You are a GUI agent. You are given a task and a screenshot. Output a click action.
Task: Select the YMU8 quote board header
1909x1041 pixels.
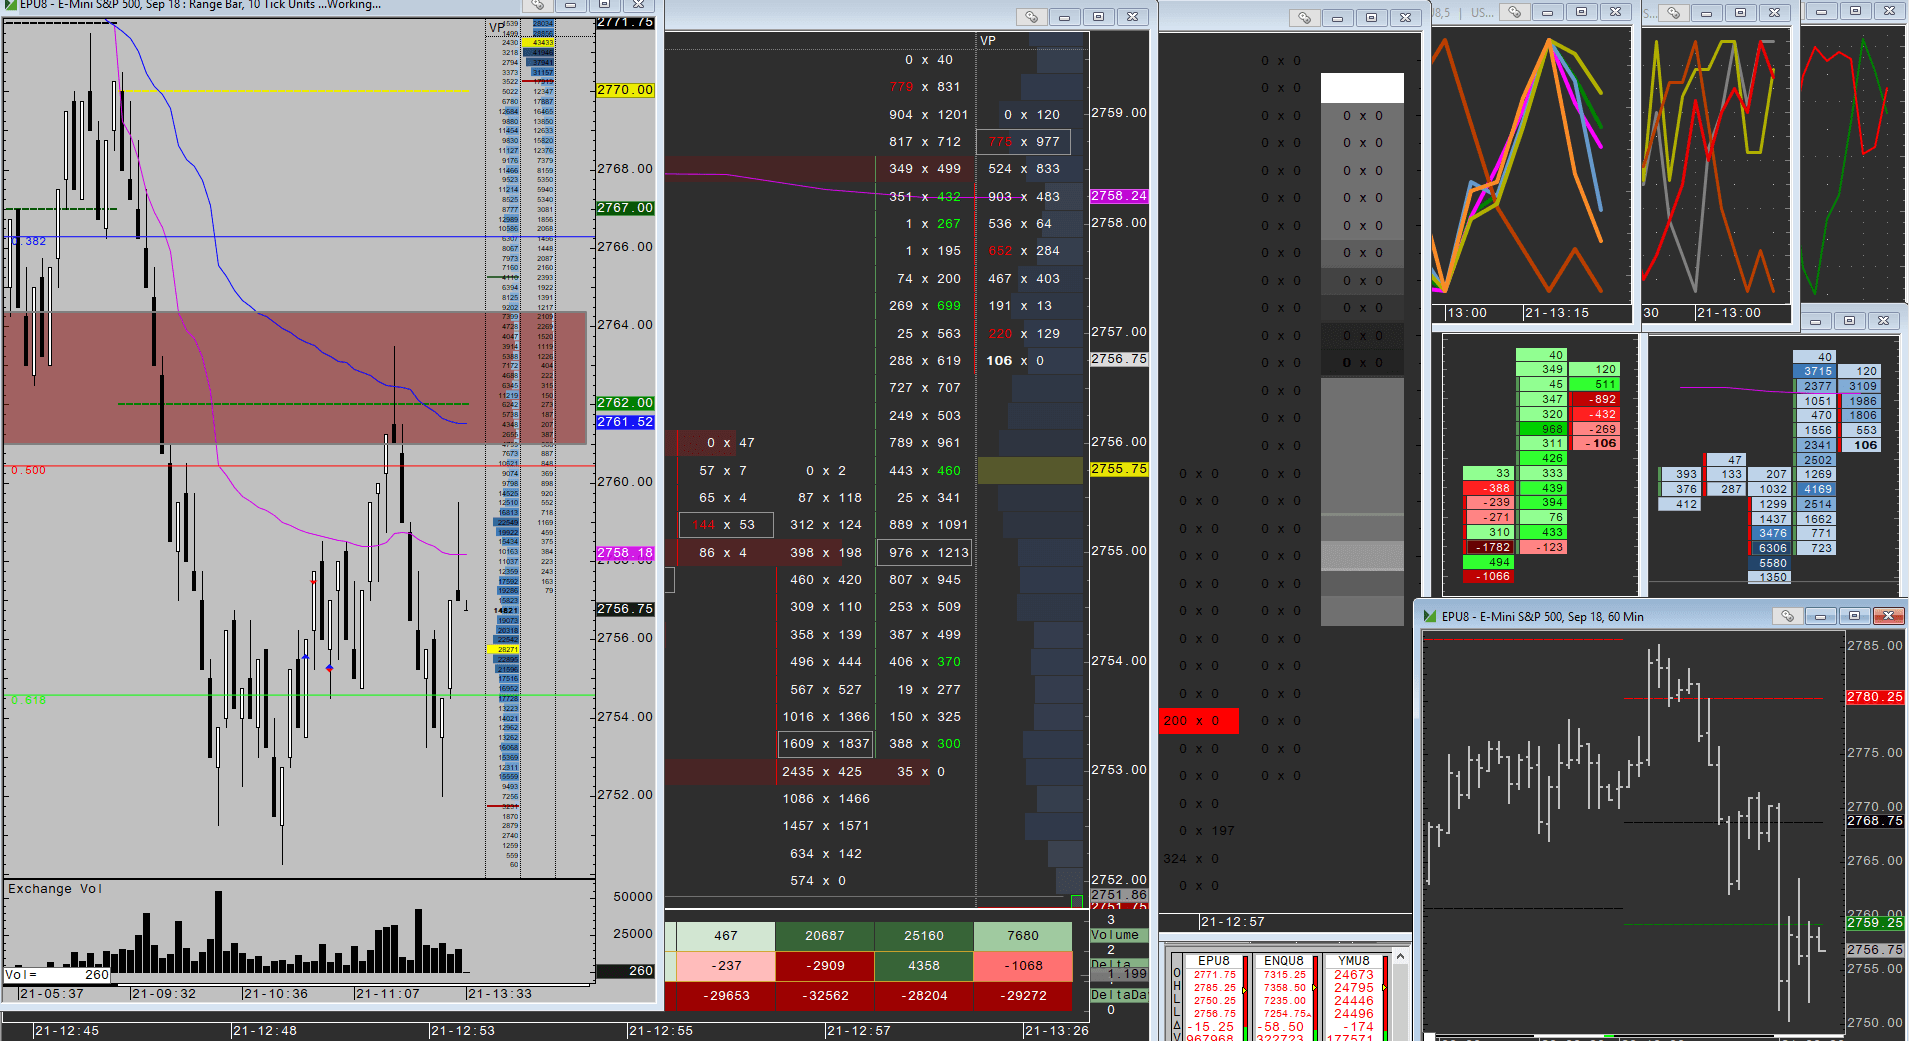pos(1353,960)
